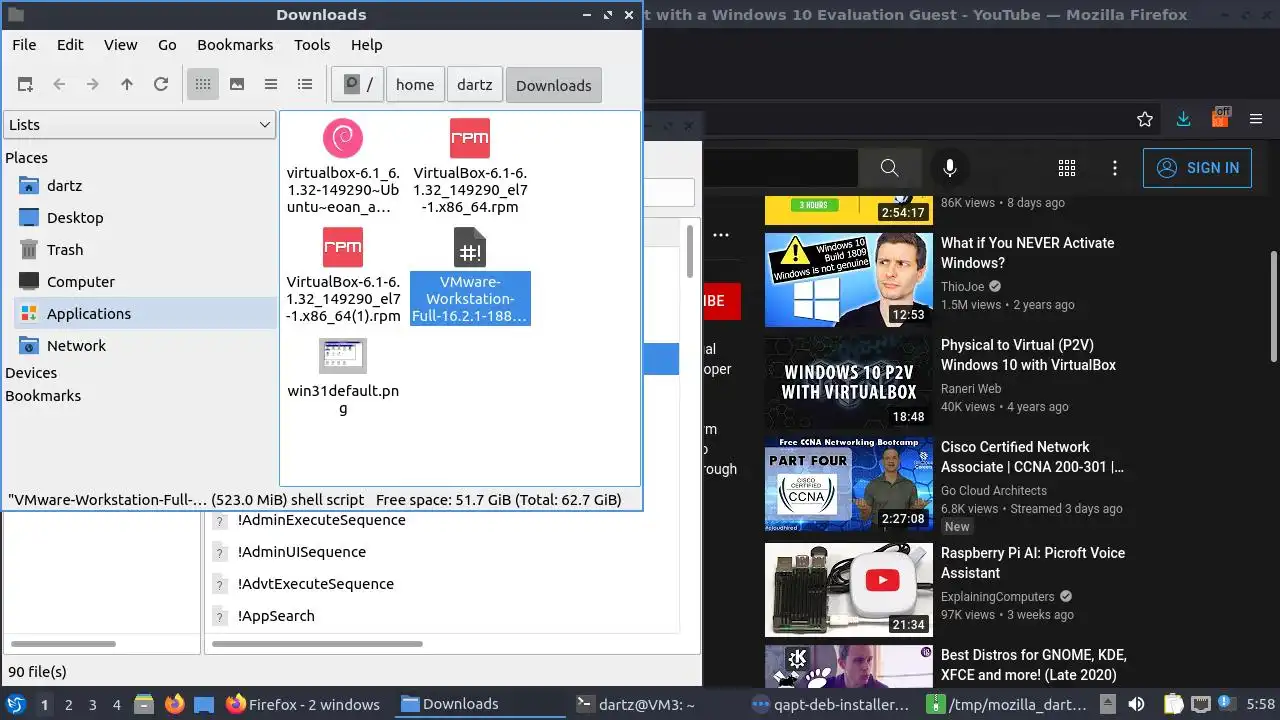Launch Firefox from the taskbar quick launcher
This screenshot has height=720, width=1280.
coord(174,704)
